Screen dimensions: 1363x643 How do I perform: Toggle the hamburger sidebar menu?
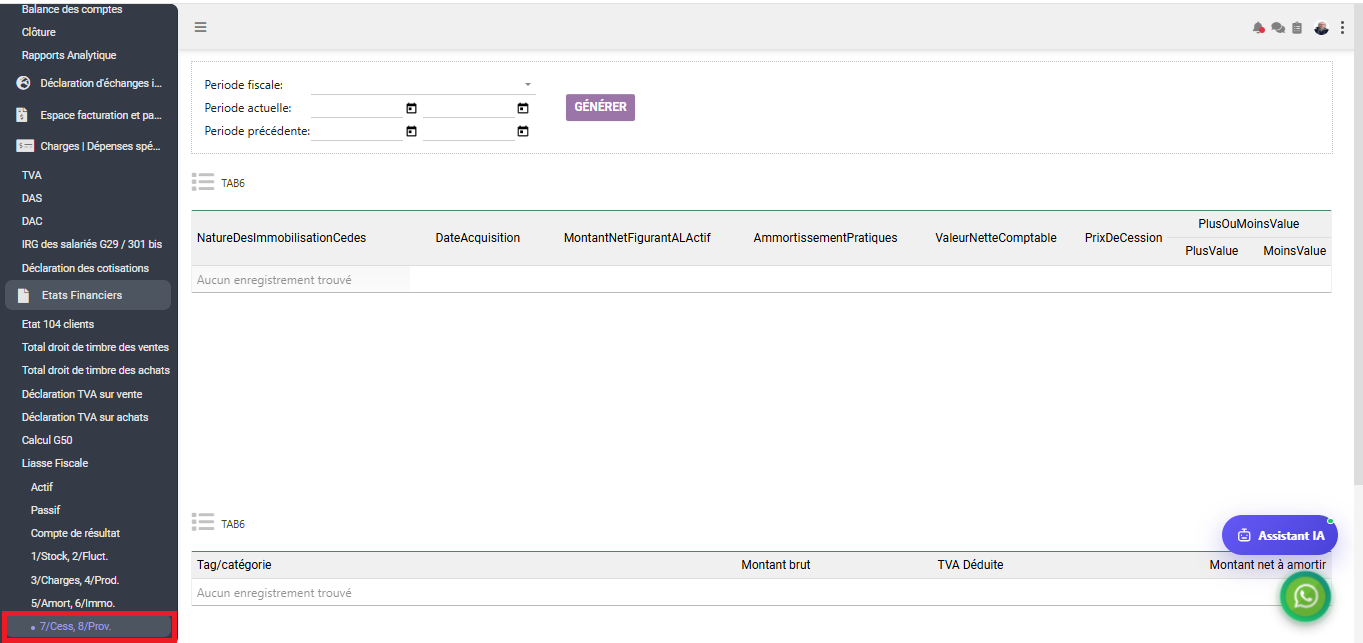pyautogui.click(x=201, y=27)
